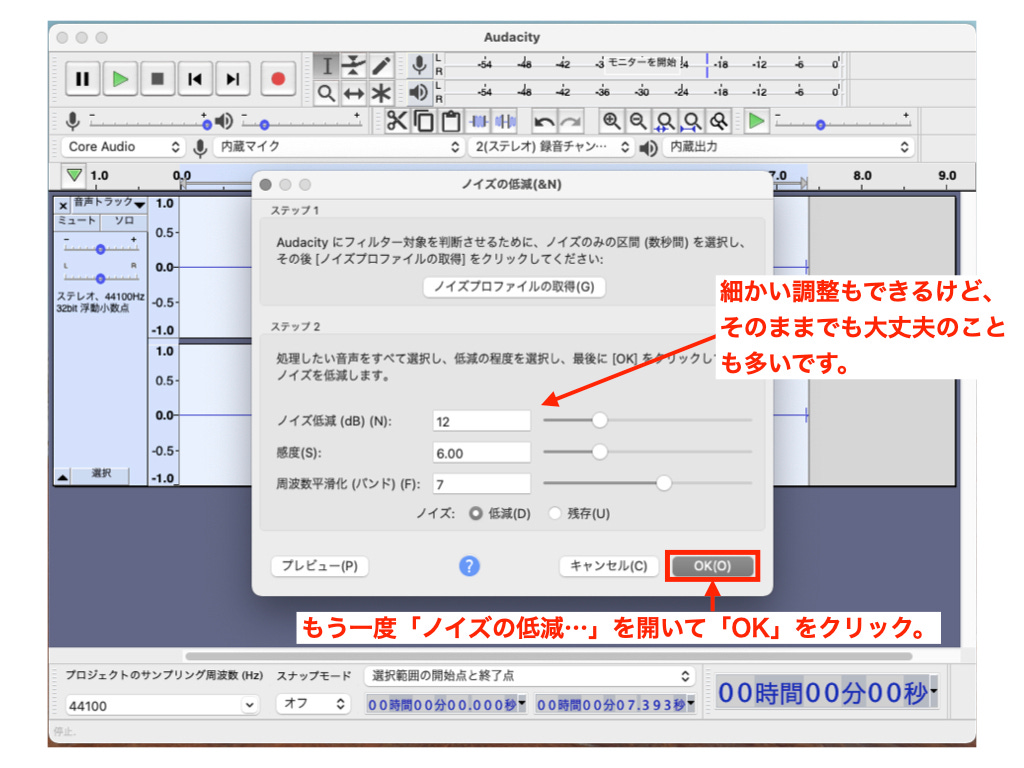1024x768 pixels.
Task: Select the 低減(D) noise radio button
Action: pyautogui.click(x=475, y=513)
